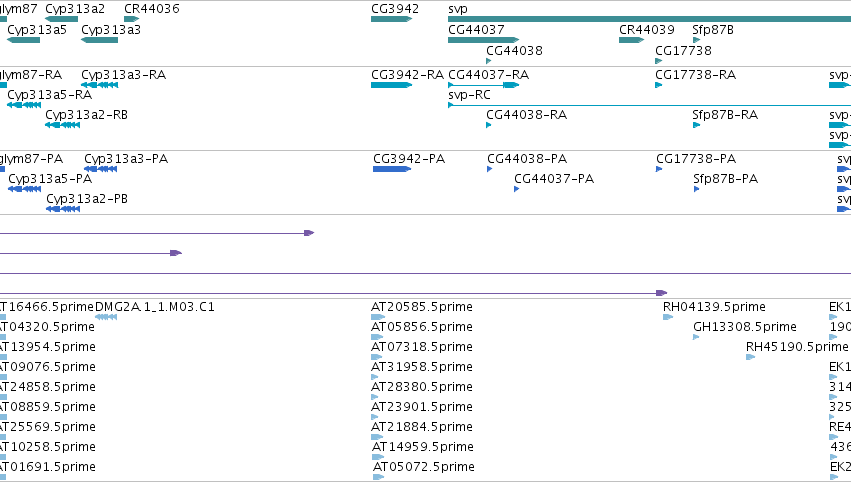Image resolution: width=851 pixels, height=482 pixels.
Task: Select the Sfp87B-RA transcript
Action: point(696,125)
